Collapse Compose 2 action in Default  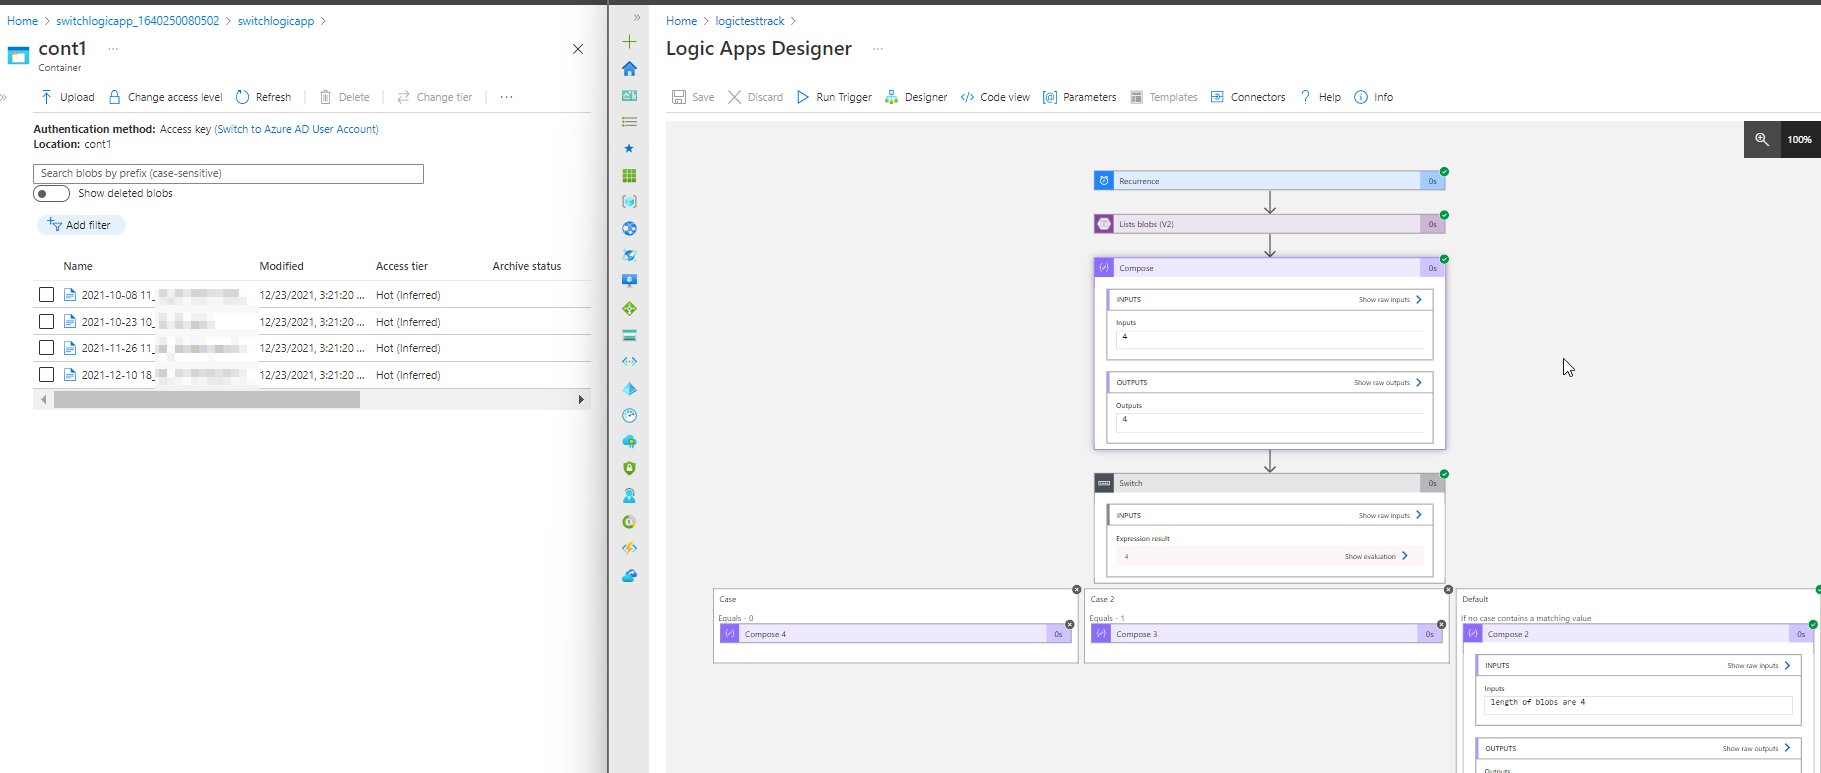(1638, 634)
